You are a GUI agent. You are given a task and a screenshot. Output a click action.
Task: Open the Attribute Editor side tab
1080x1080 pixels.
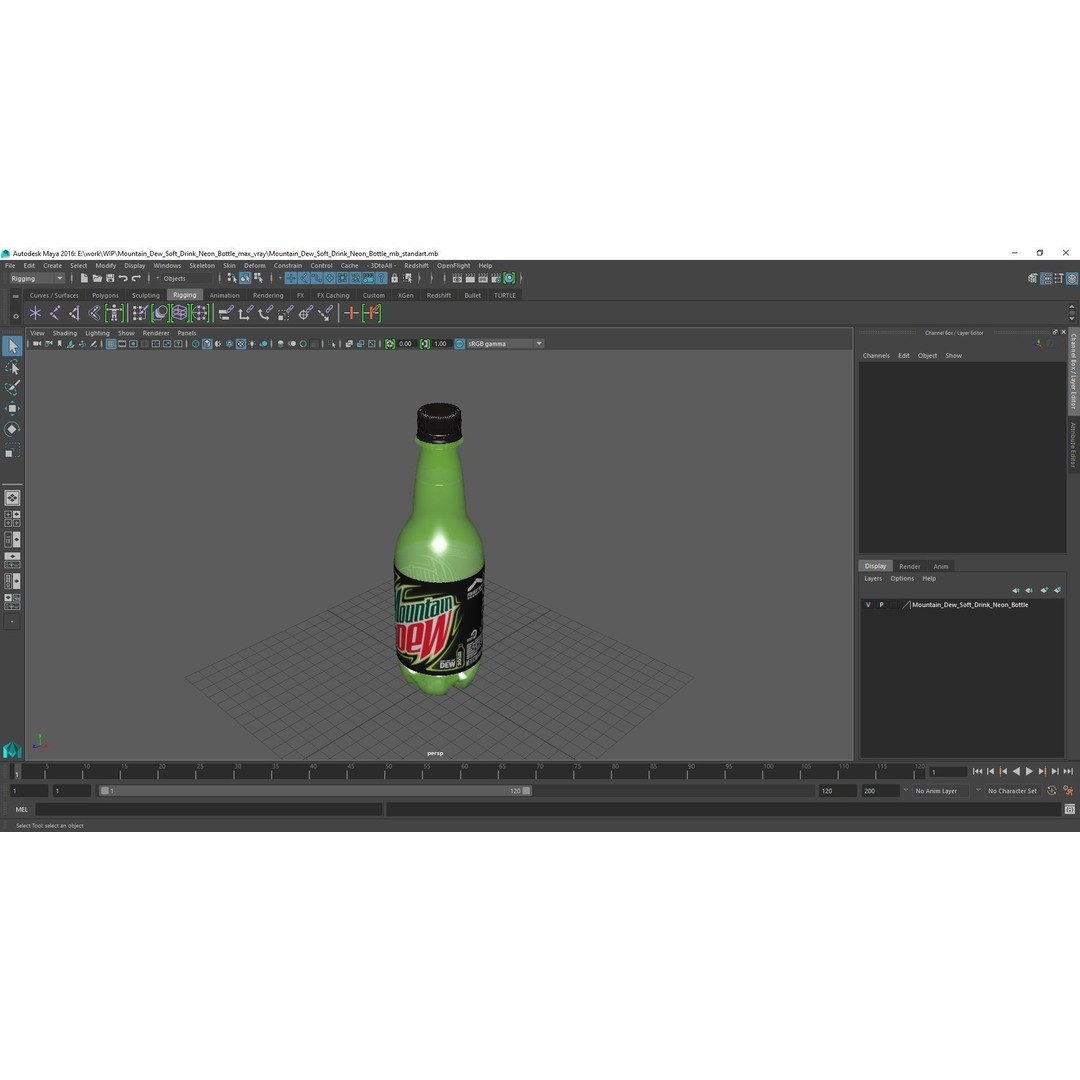(1072, 446)
